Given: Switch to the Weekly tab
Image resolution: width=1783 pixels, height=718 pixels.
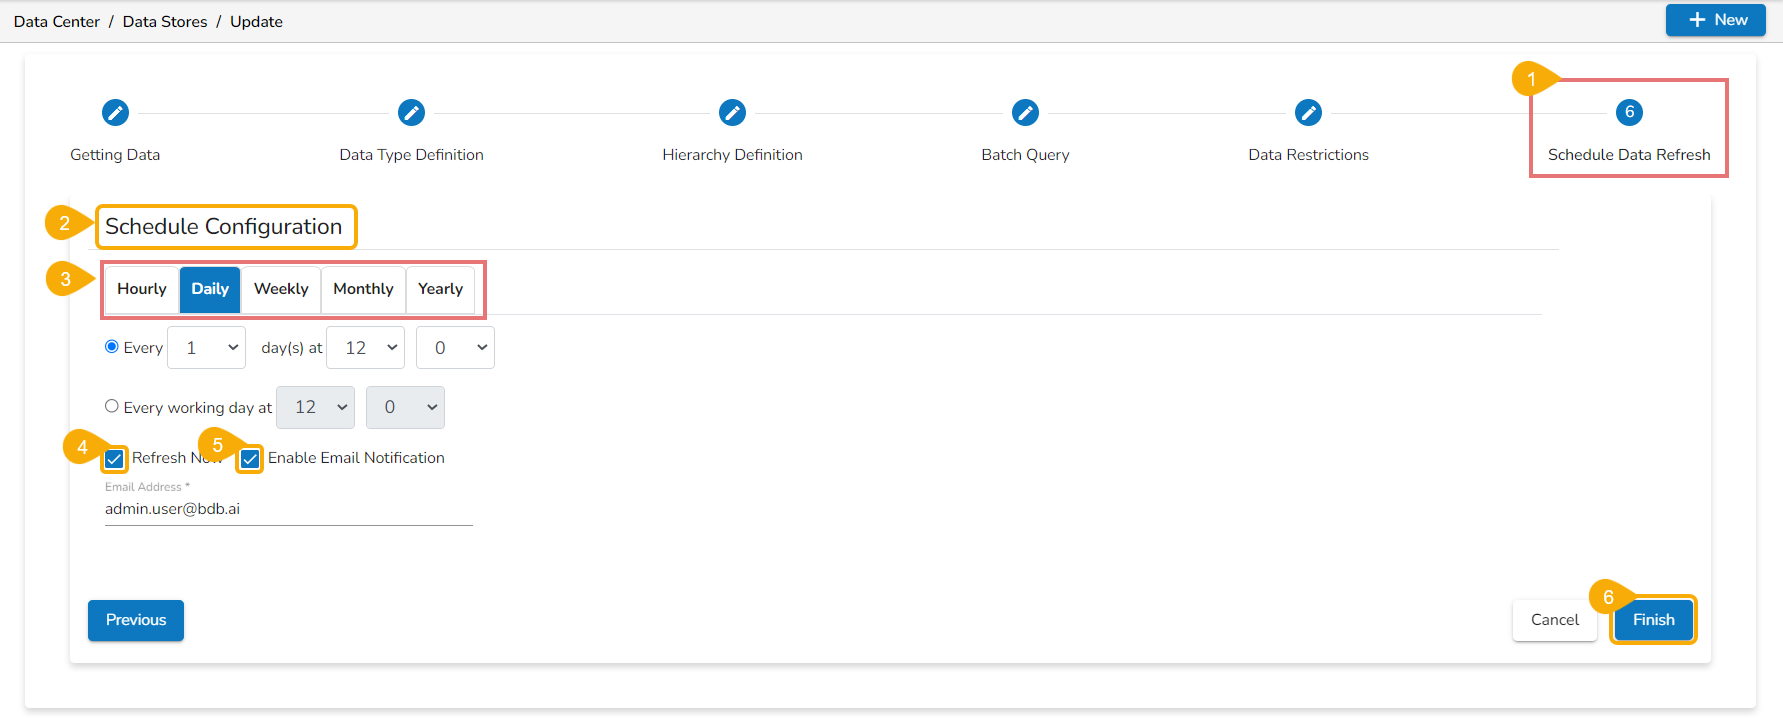Looking at the screenshot, I should pyautogui.click(x=281, y=289).
